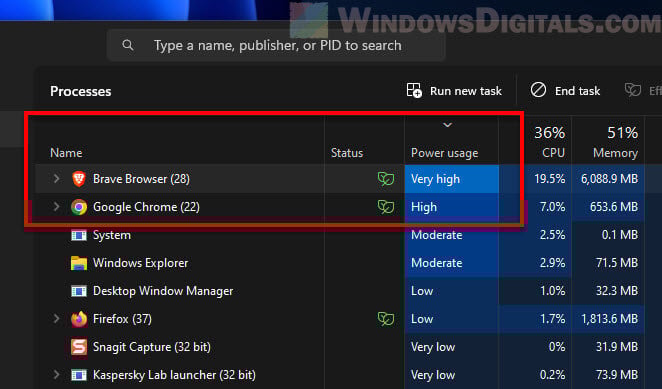Viewport: 662px width, 389px height.
Task: Click the search magnifier icon
Action: [128, 45]
